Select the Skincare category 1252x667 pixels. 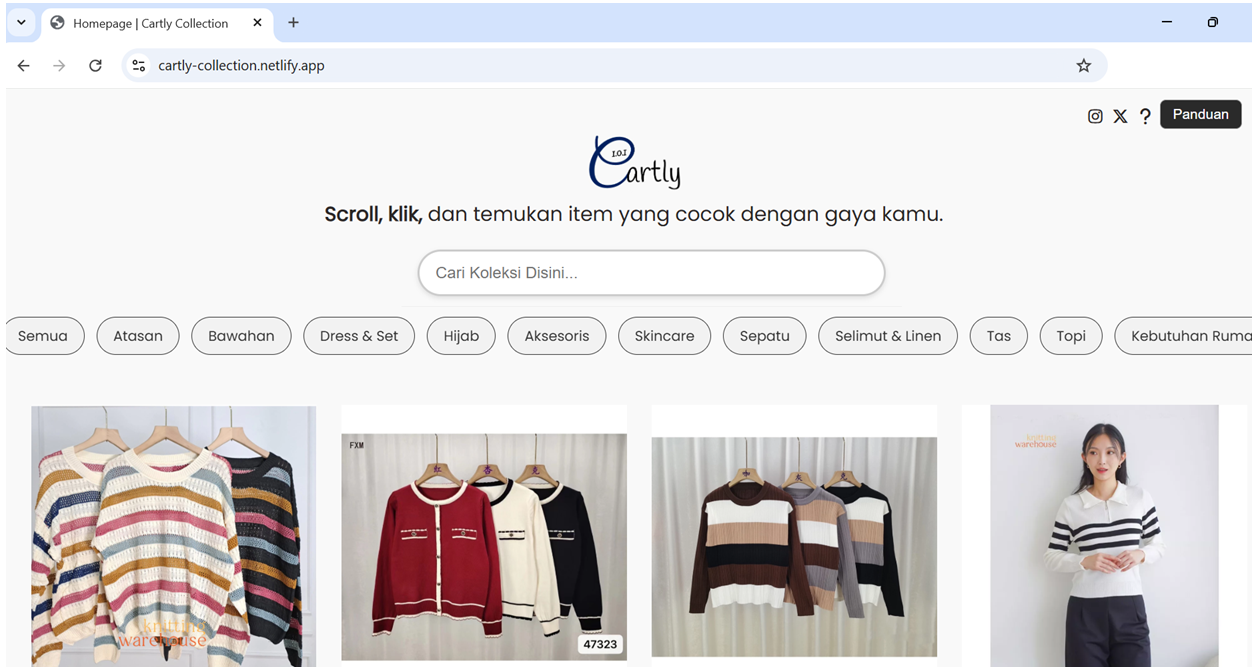664,335
